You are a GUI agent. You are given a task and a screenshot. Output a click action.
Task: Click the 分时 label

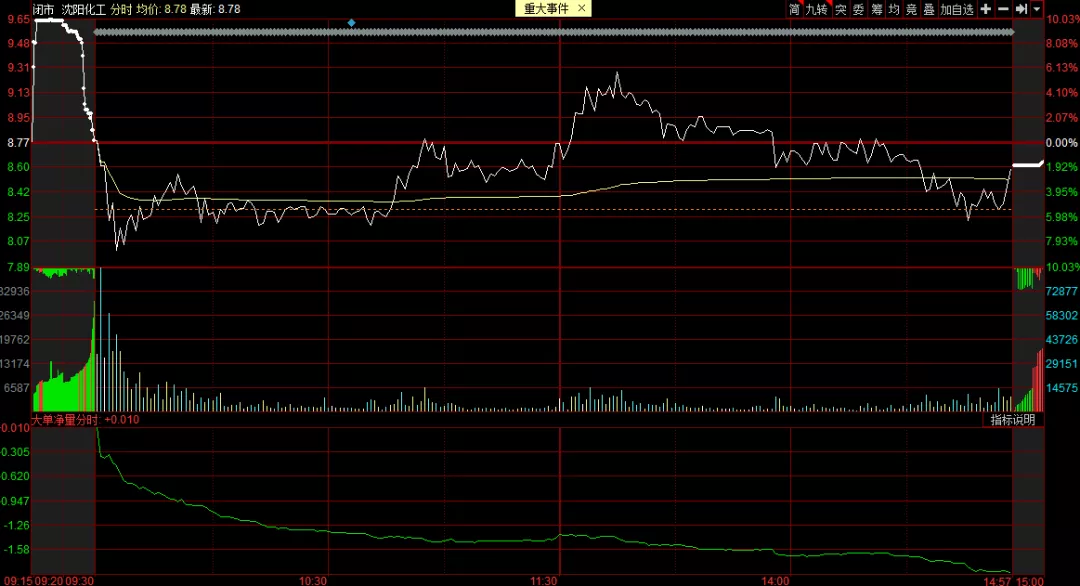pyautogui.click(x=121, y=9)
